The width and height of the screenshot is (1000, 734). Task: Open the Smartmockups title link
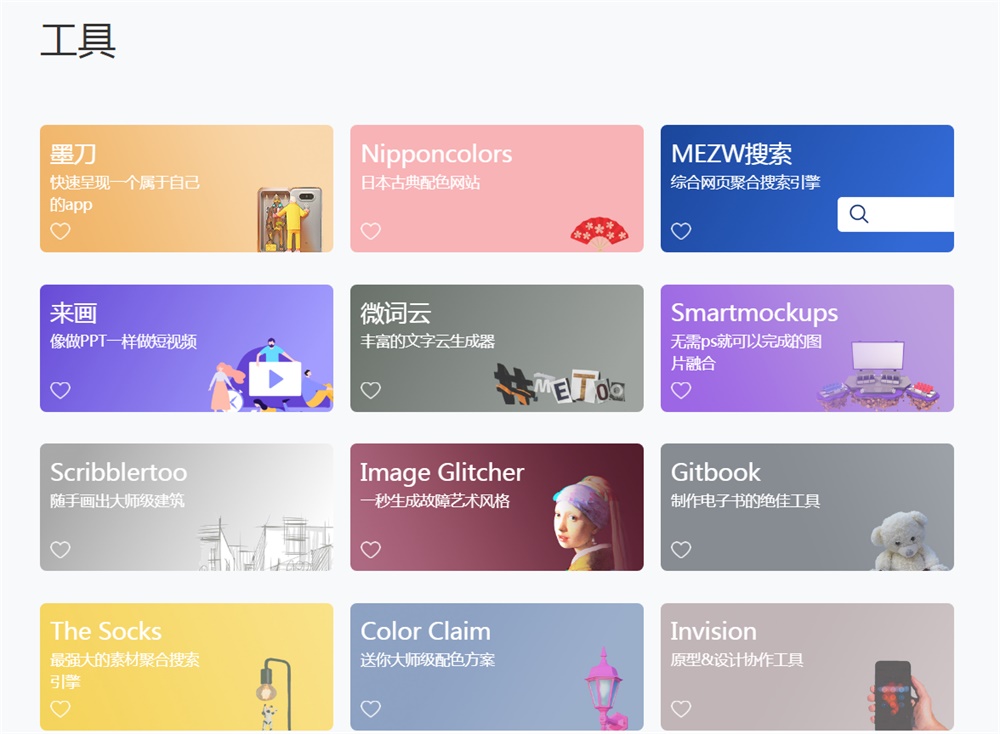click(754, 313)
